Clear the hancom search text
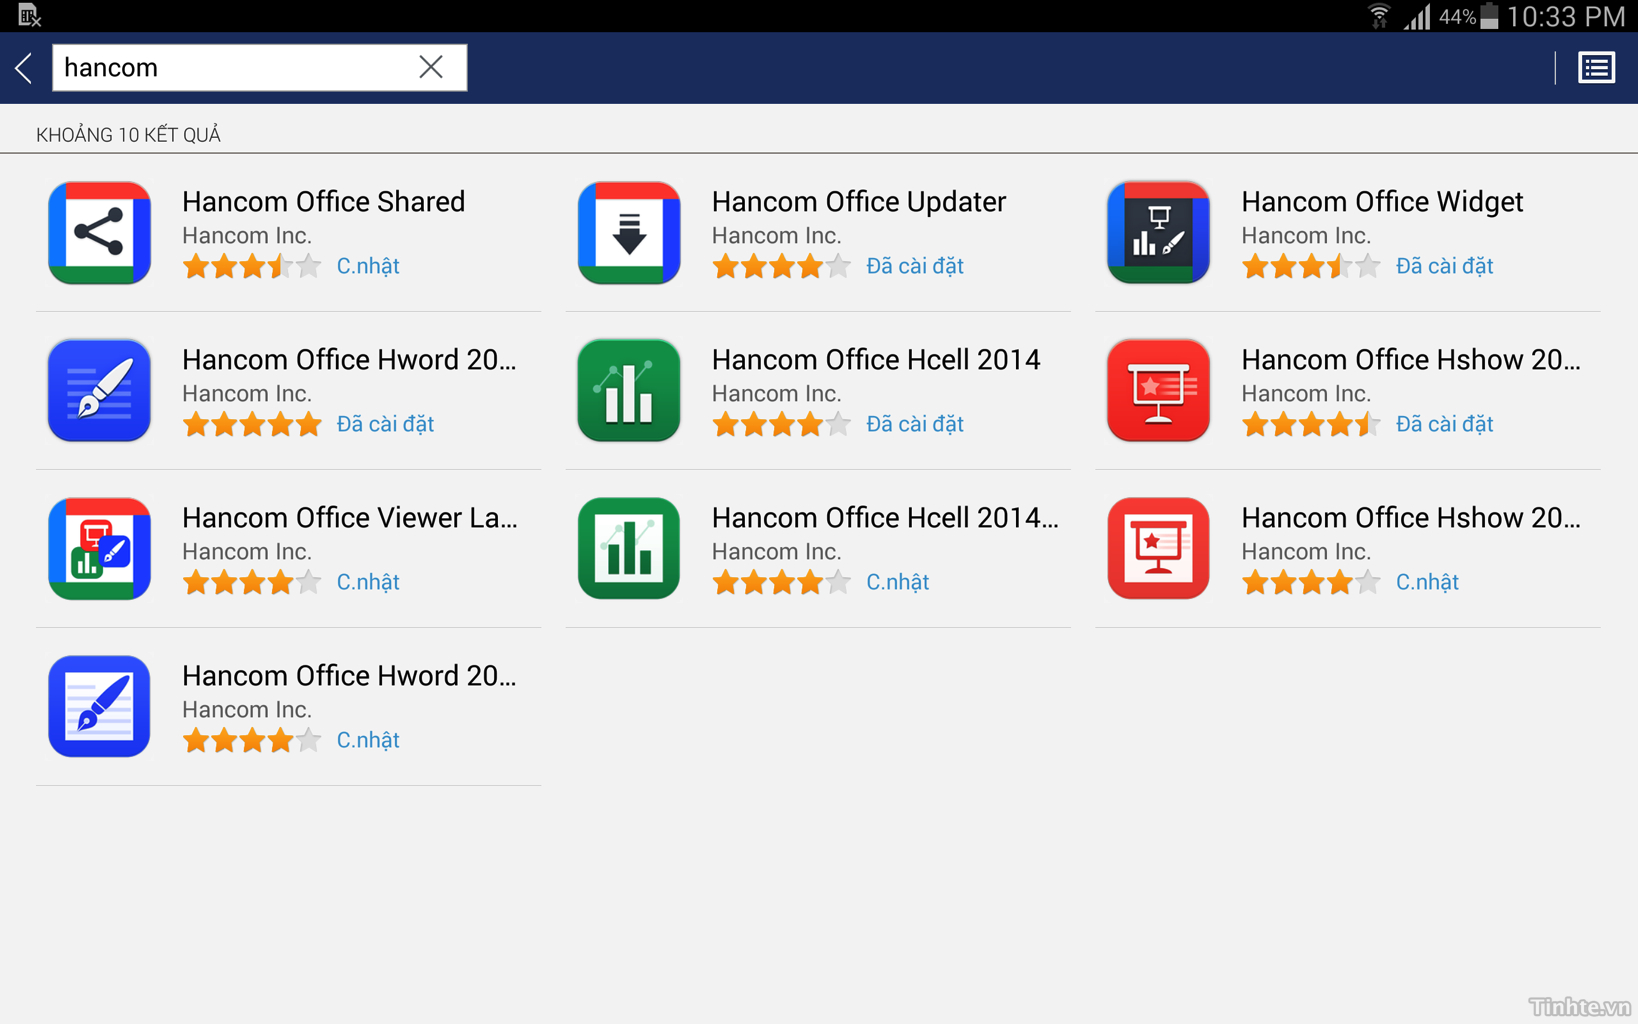1638x1024 pixels. (x=431, y=67)
